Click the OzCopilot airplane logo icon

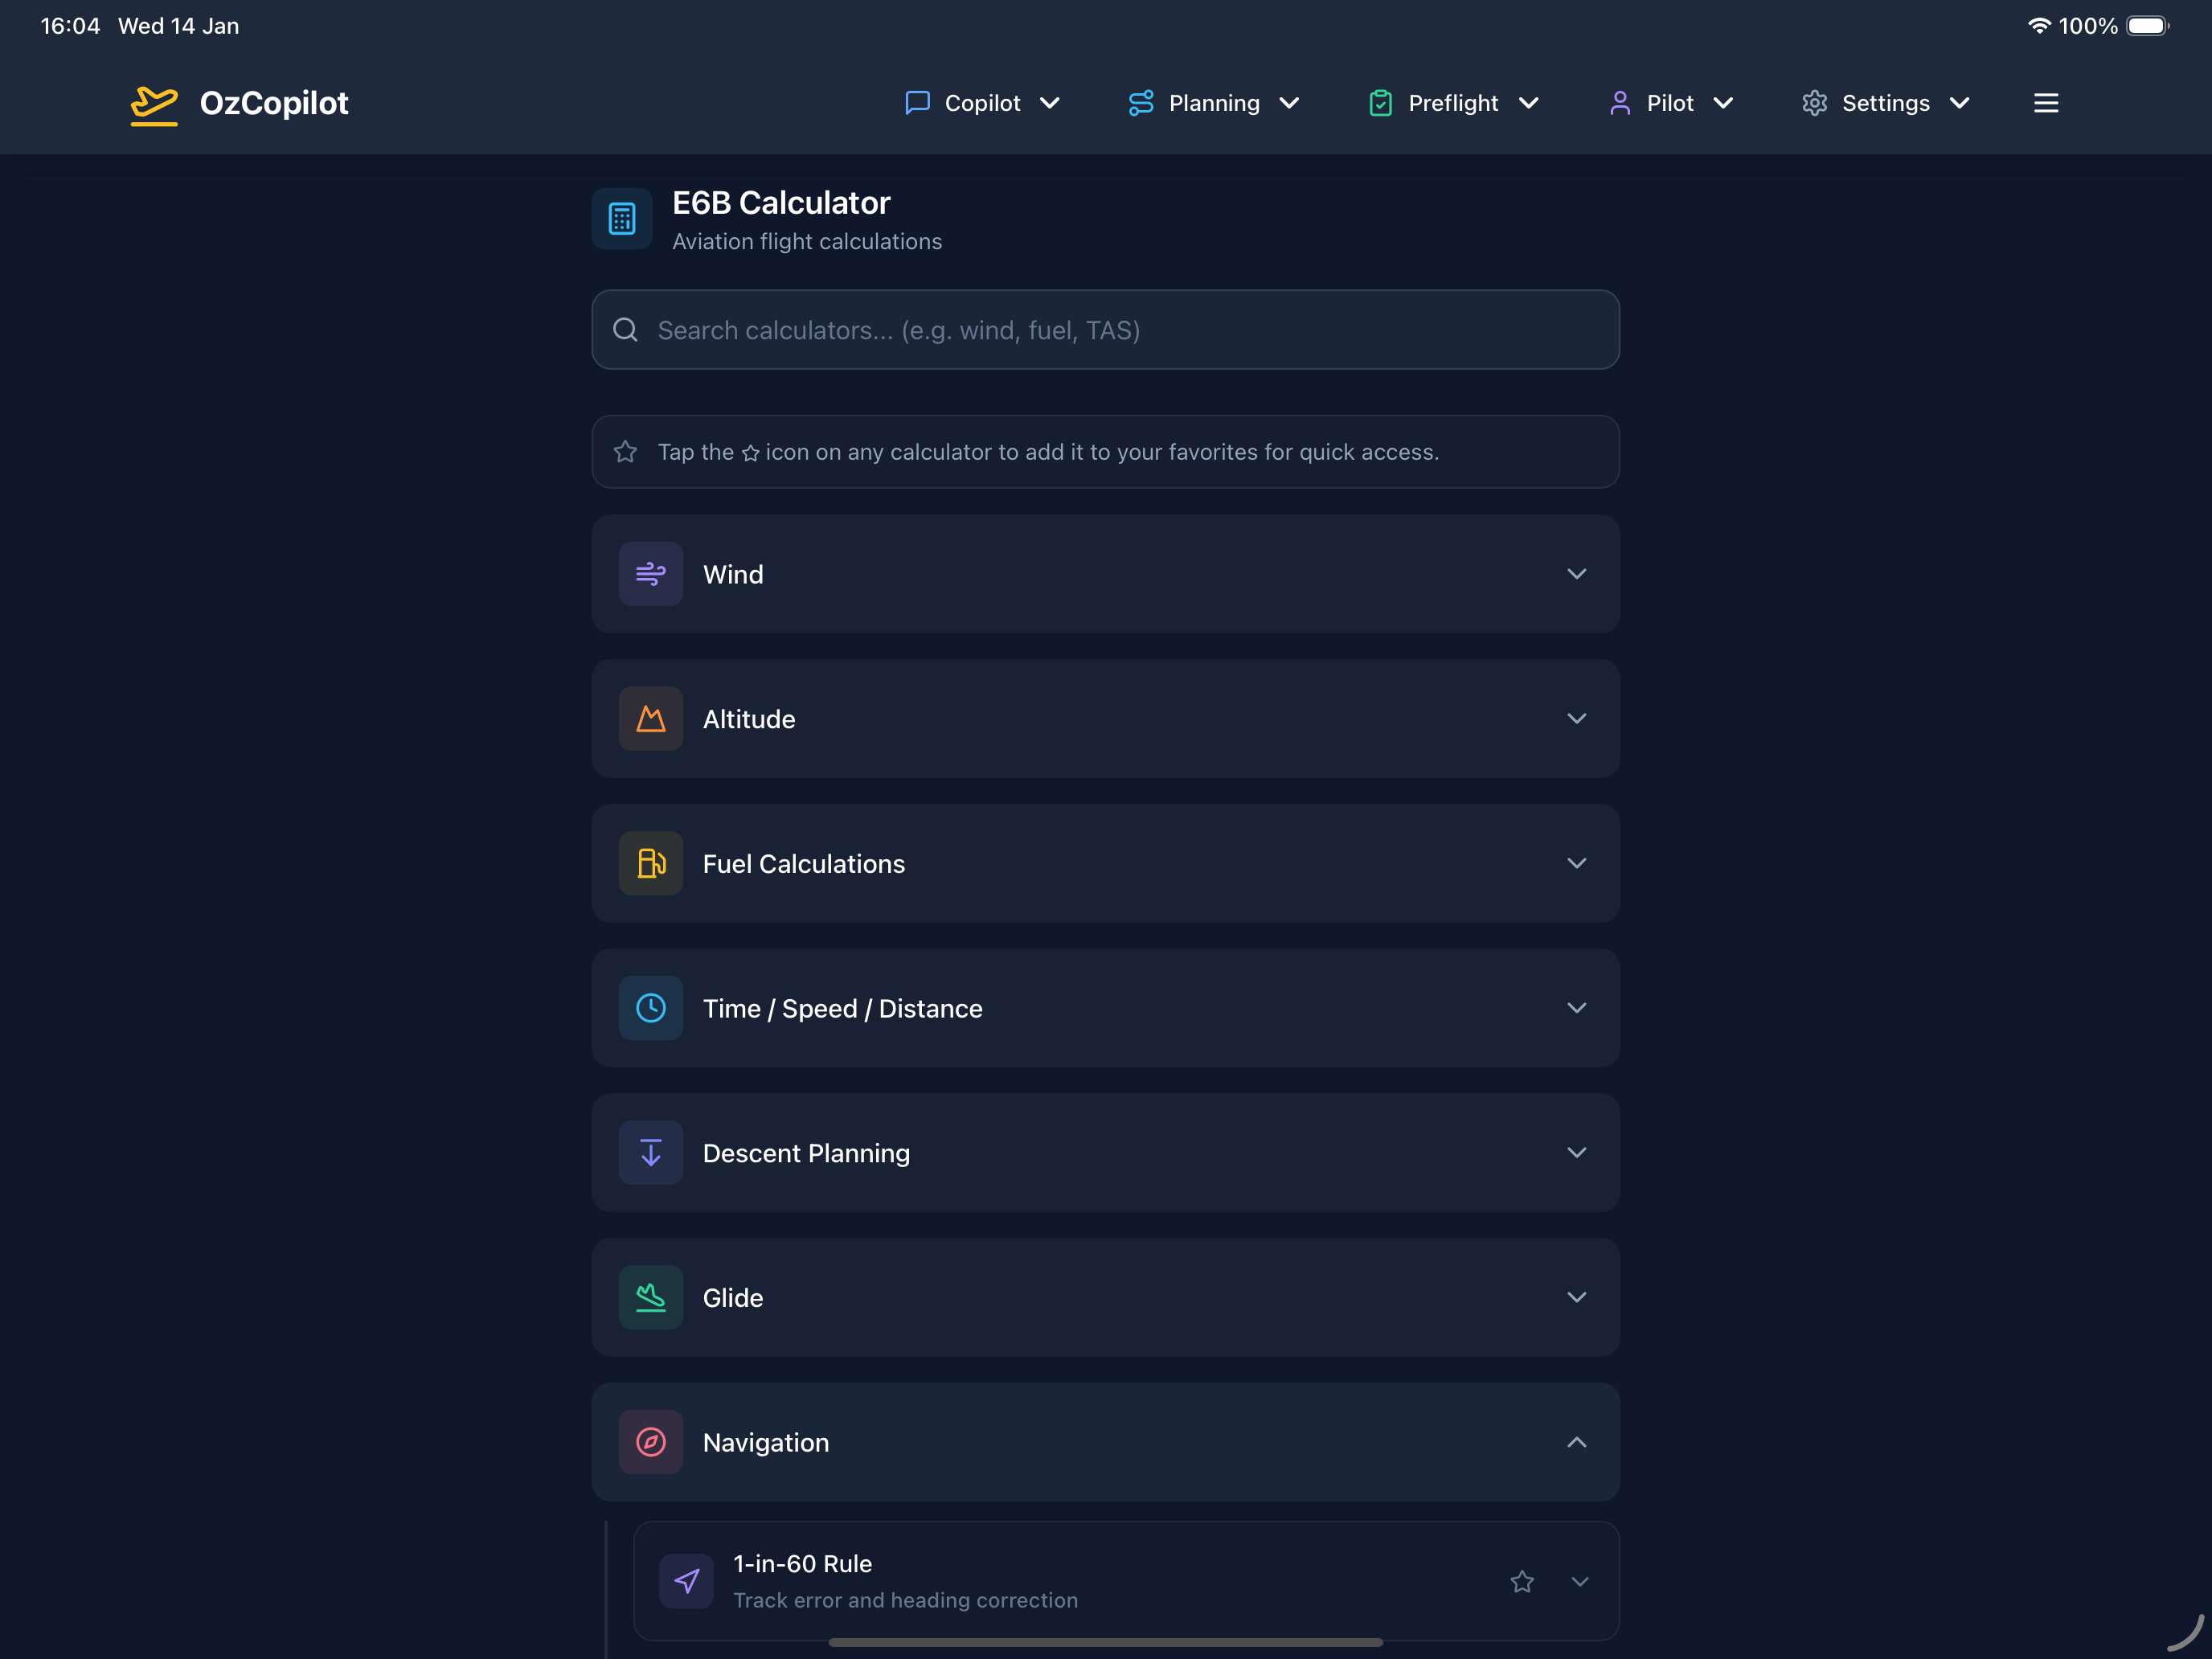[154, 104]
